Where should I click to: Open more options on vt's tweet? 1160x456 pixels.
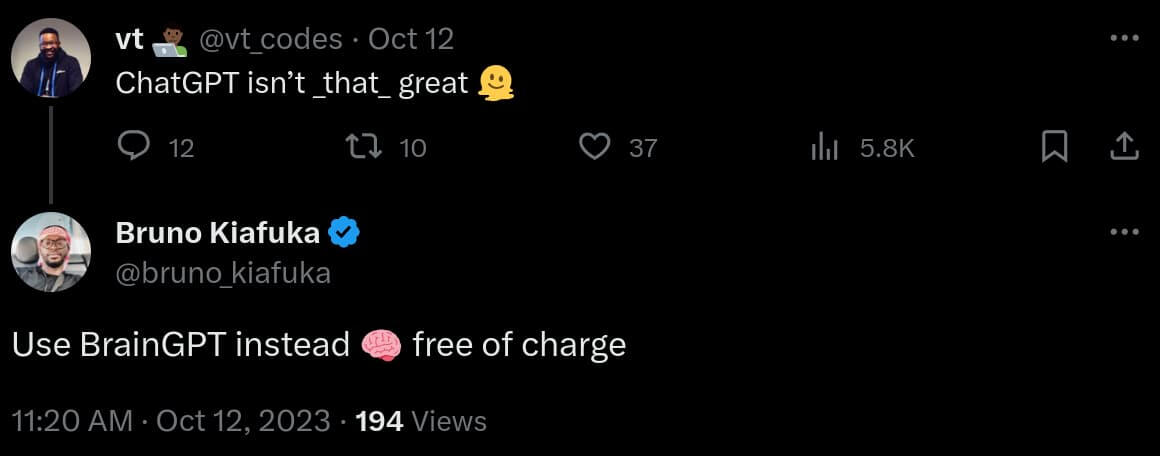pyautogui.click(x=1125, y=39)
